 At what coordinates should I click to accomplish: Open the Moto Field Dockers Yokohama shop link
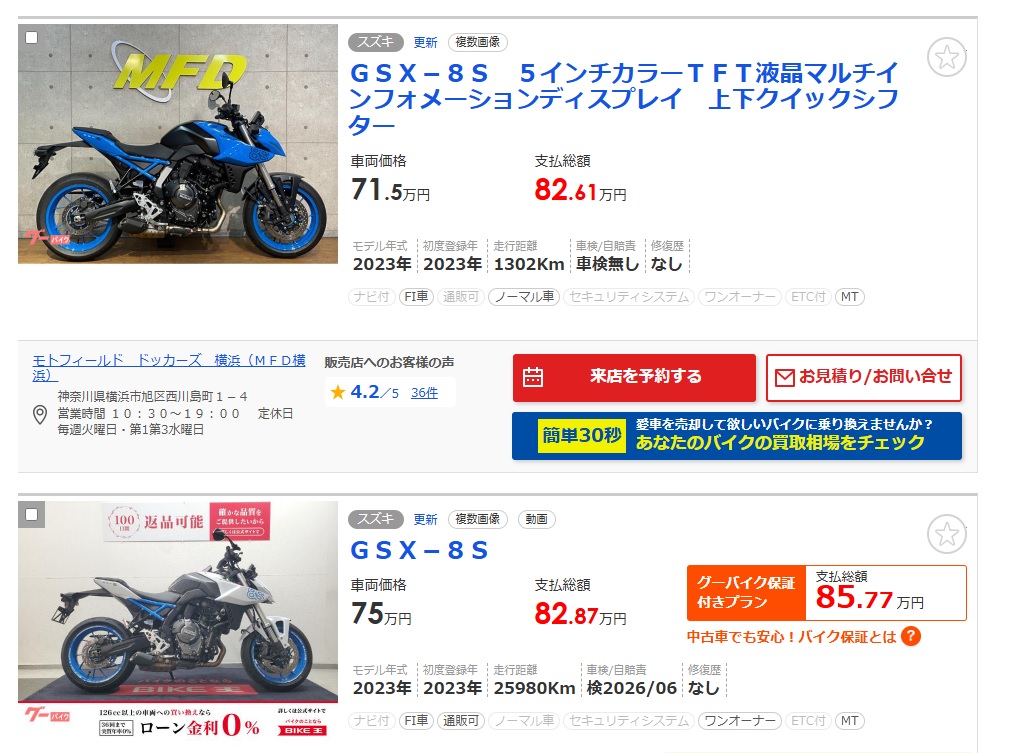pyautogui.click(x=169, y=367)
